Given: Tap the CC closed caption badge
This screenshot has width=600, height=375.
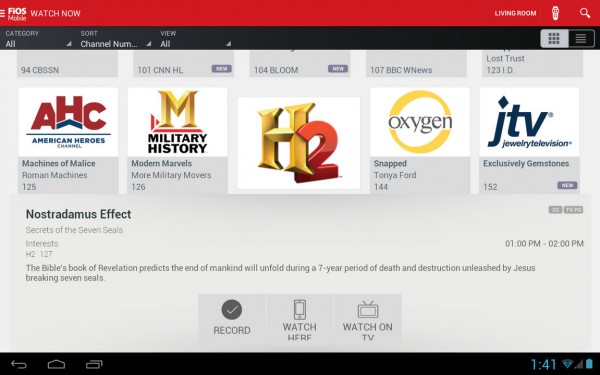Looking at the screenshot, I should coord(555,210).
